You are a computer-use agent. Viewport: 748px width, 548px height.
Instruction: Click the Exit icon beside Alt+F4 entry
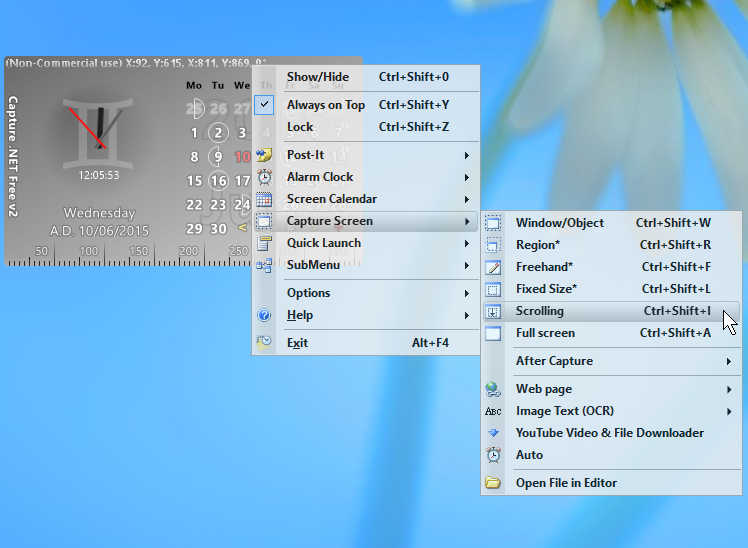click(264, 343)
